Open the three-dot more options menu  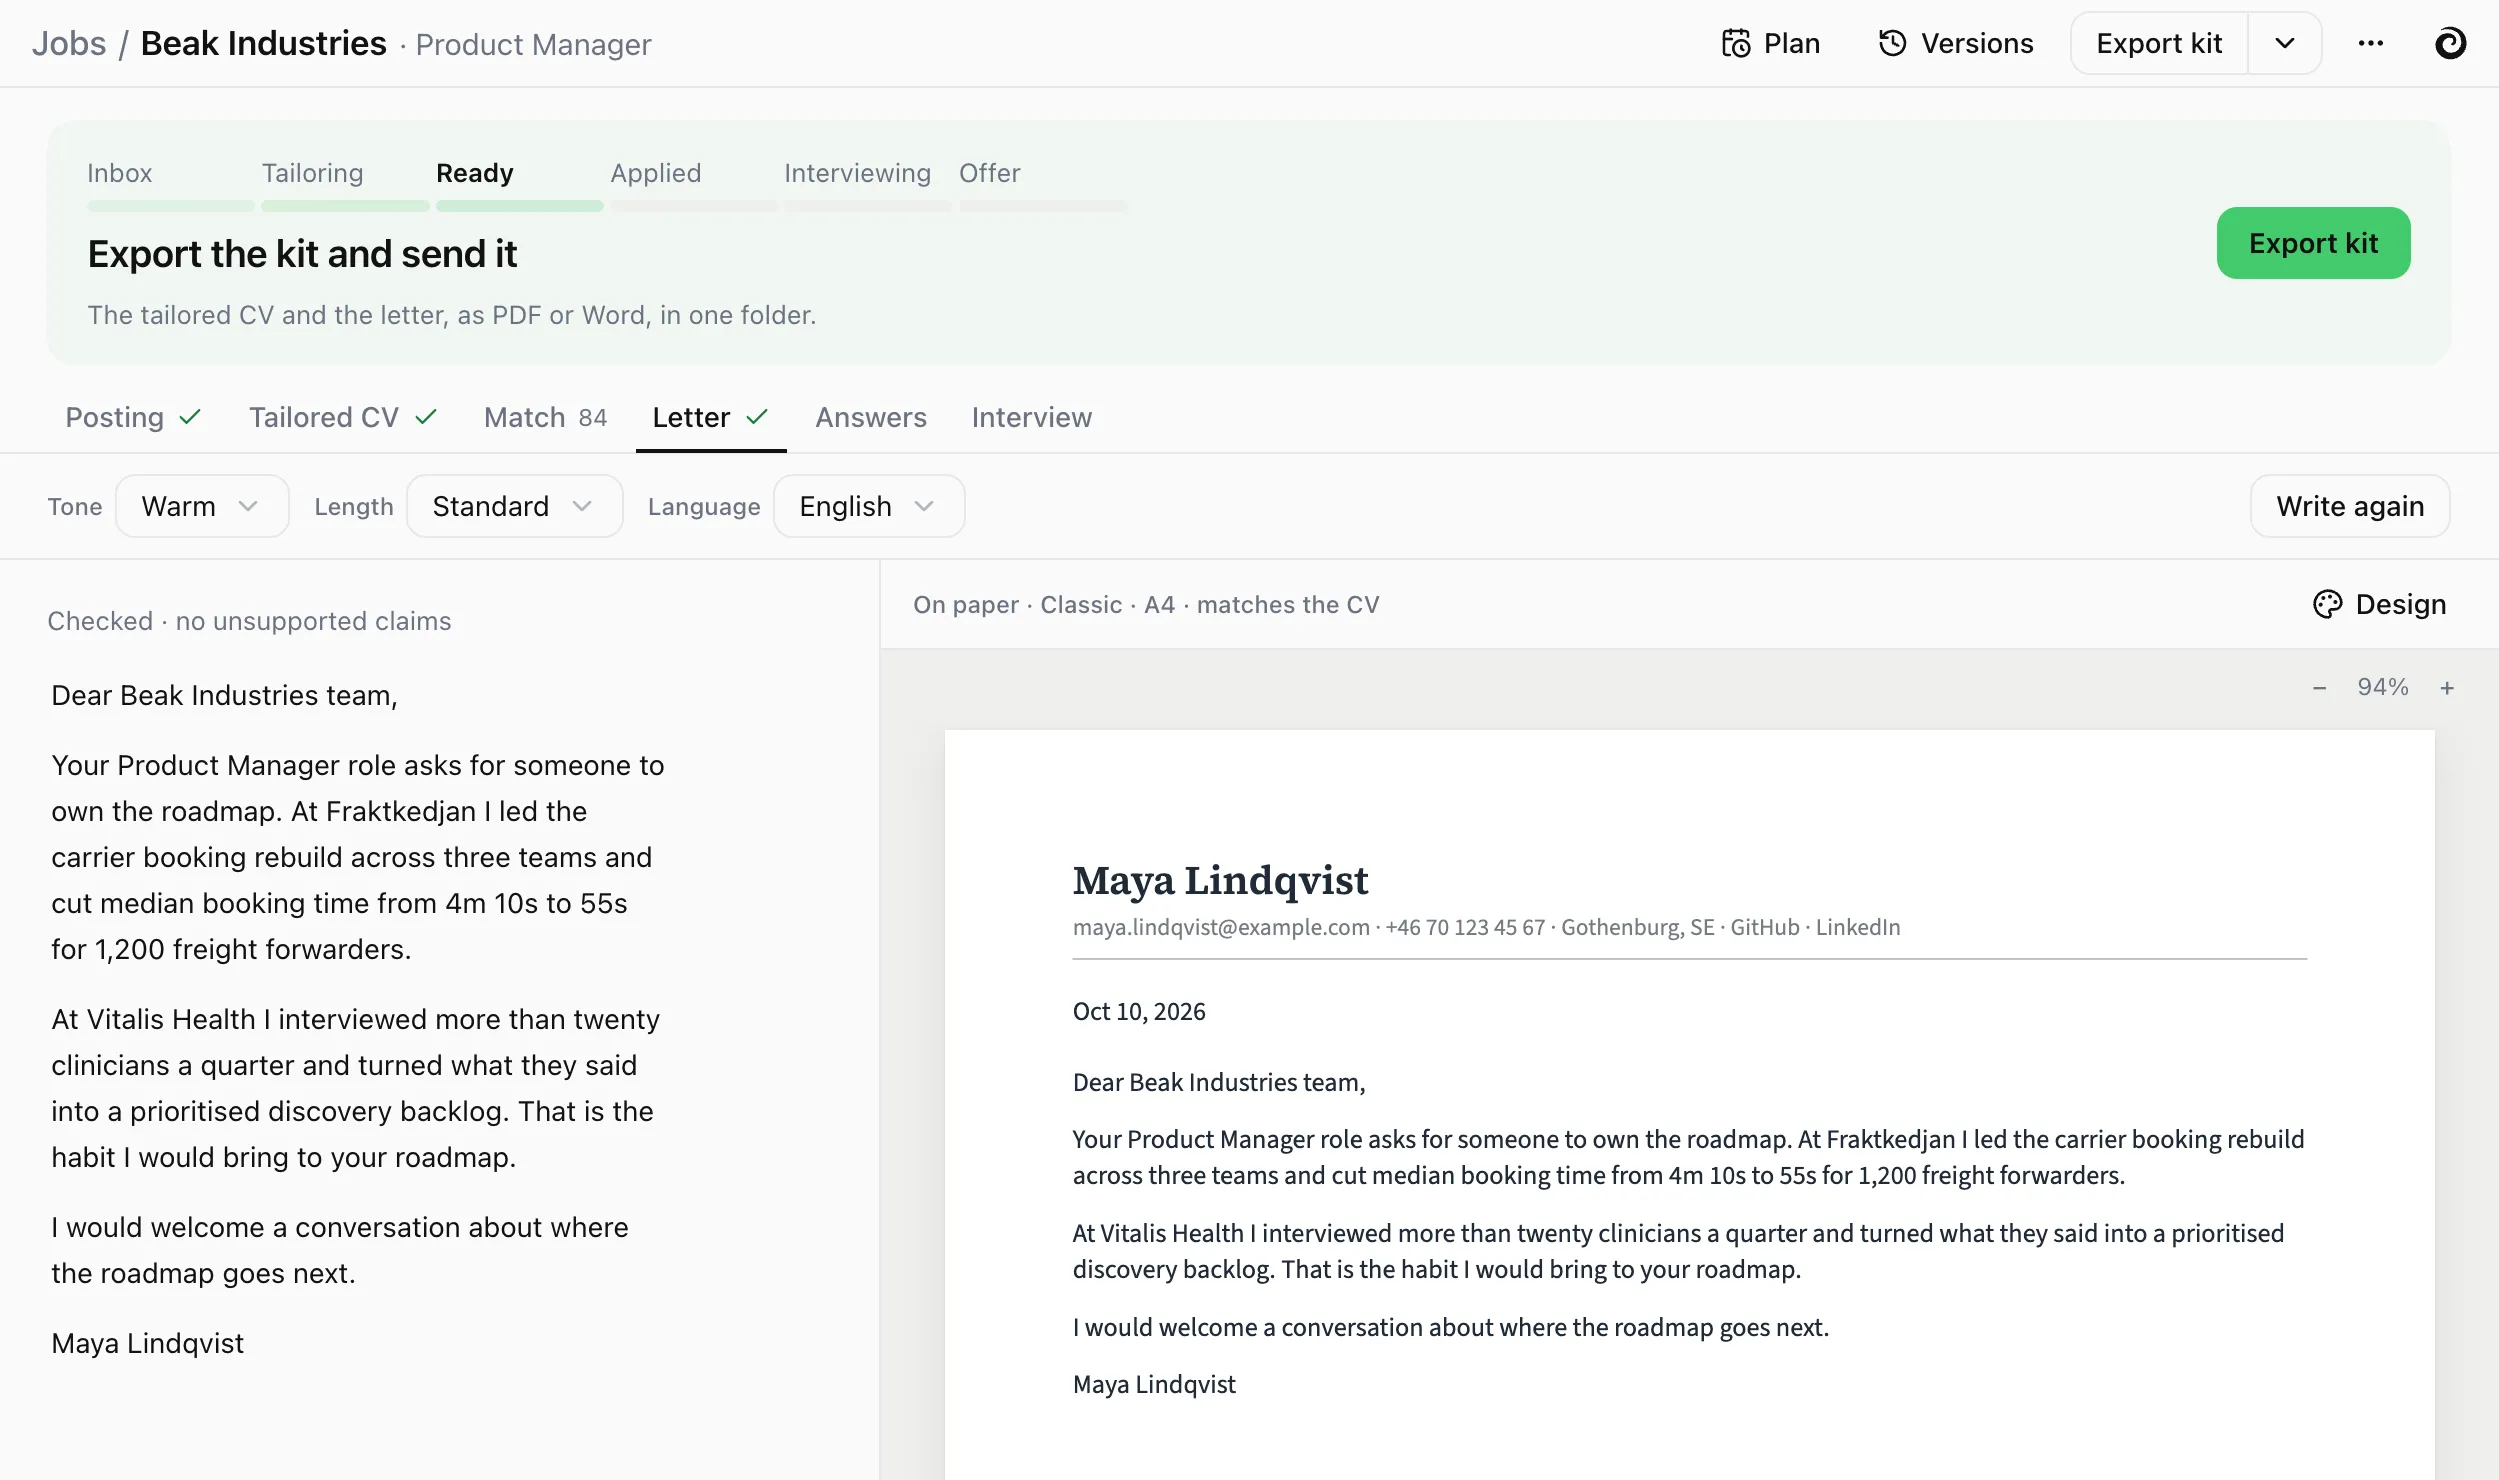pos(2370,44)
